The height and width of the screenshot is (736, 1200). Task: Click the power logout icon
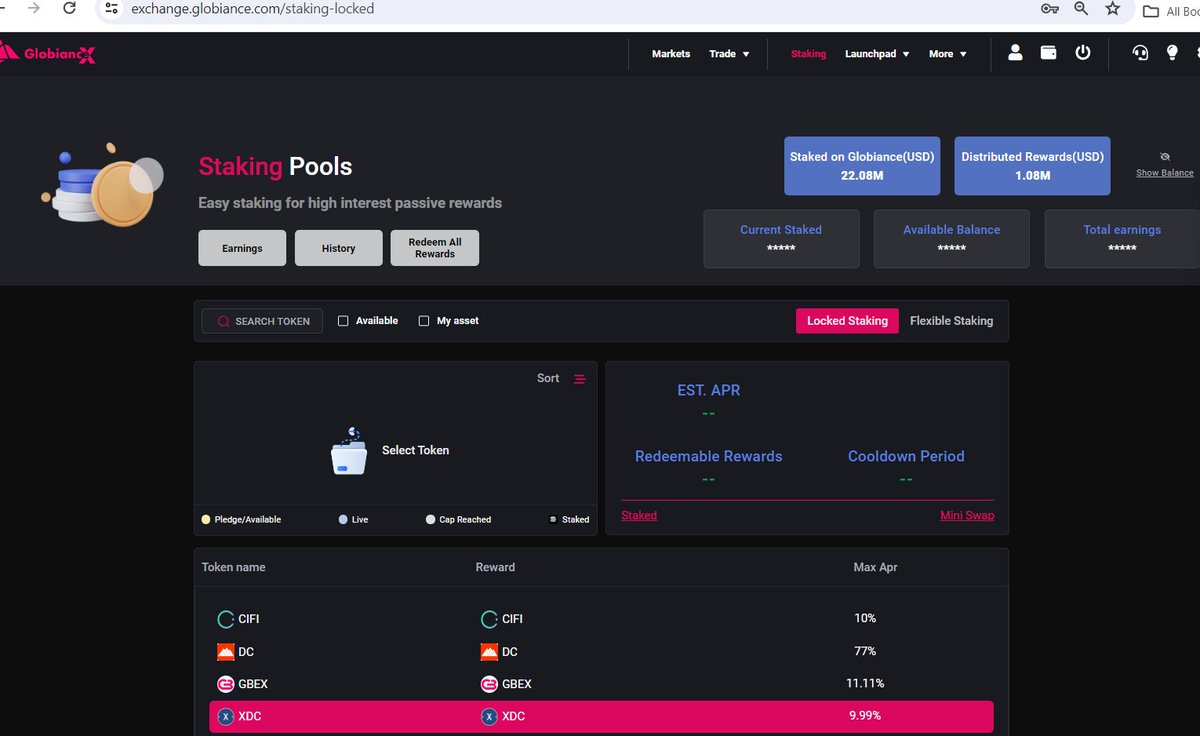(1083, 53)
